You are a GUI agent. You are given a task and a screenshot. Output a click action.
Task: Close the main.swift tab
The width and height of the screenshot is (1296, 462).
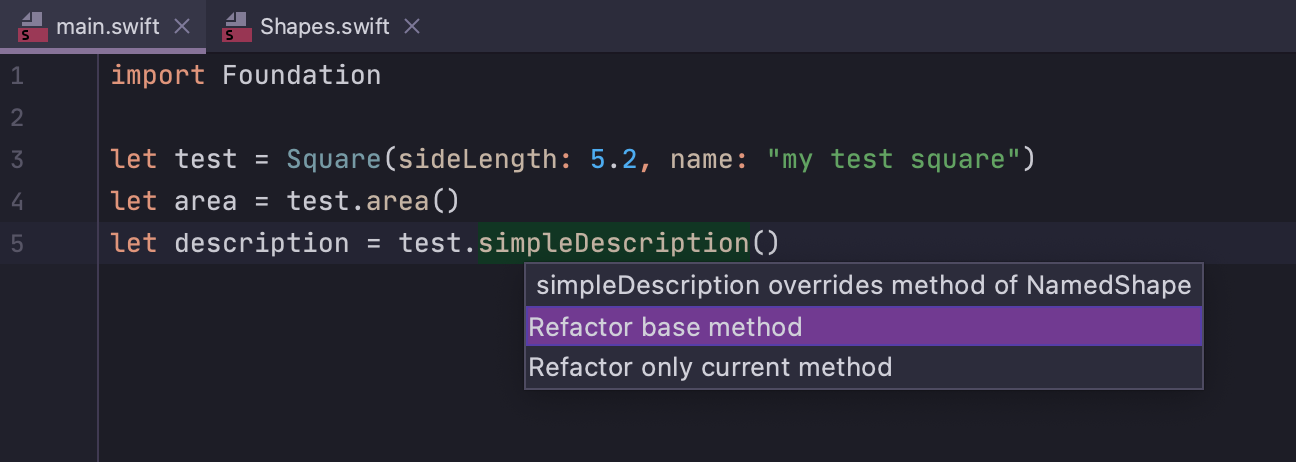pyautogui.click(x=182, y=27)
